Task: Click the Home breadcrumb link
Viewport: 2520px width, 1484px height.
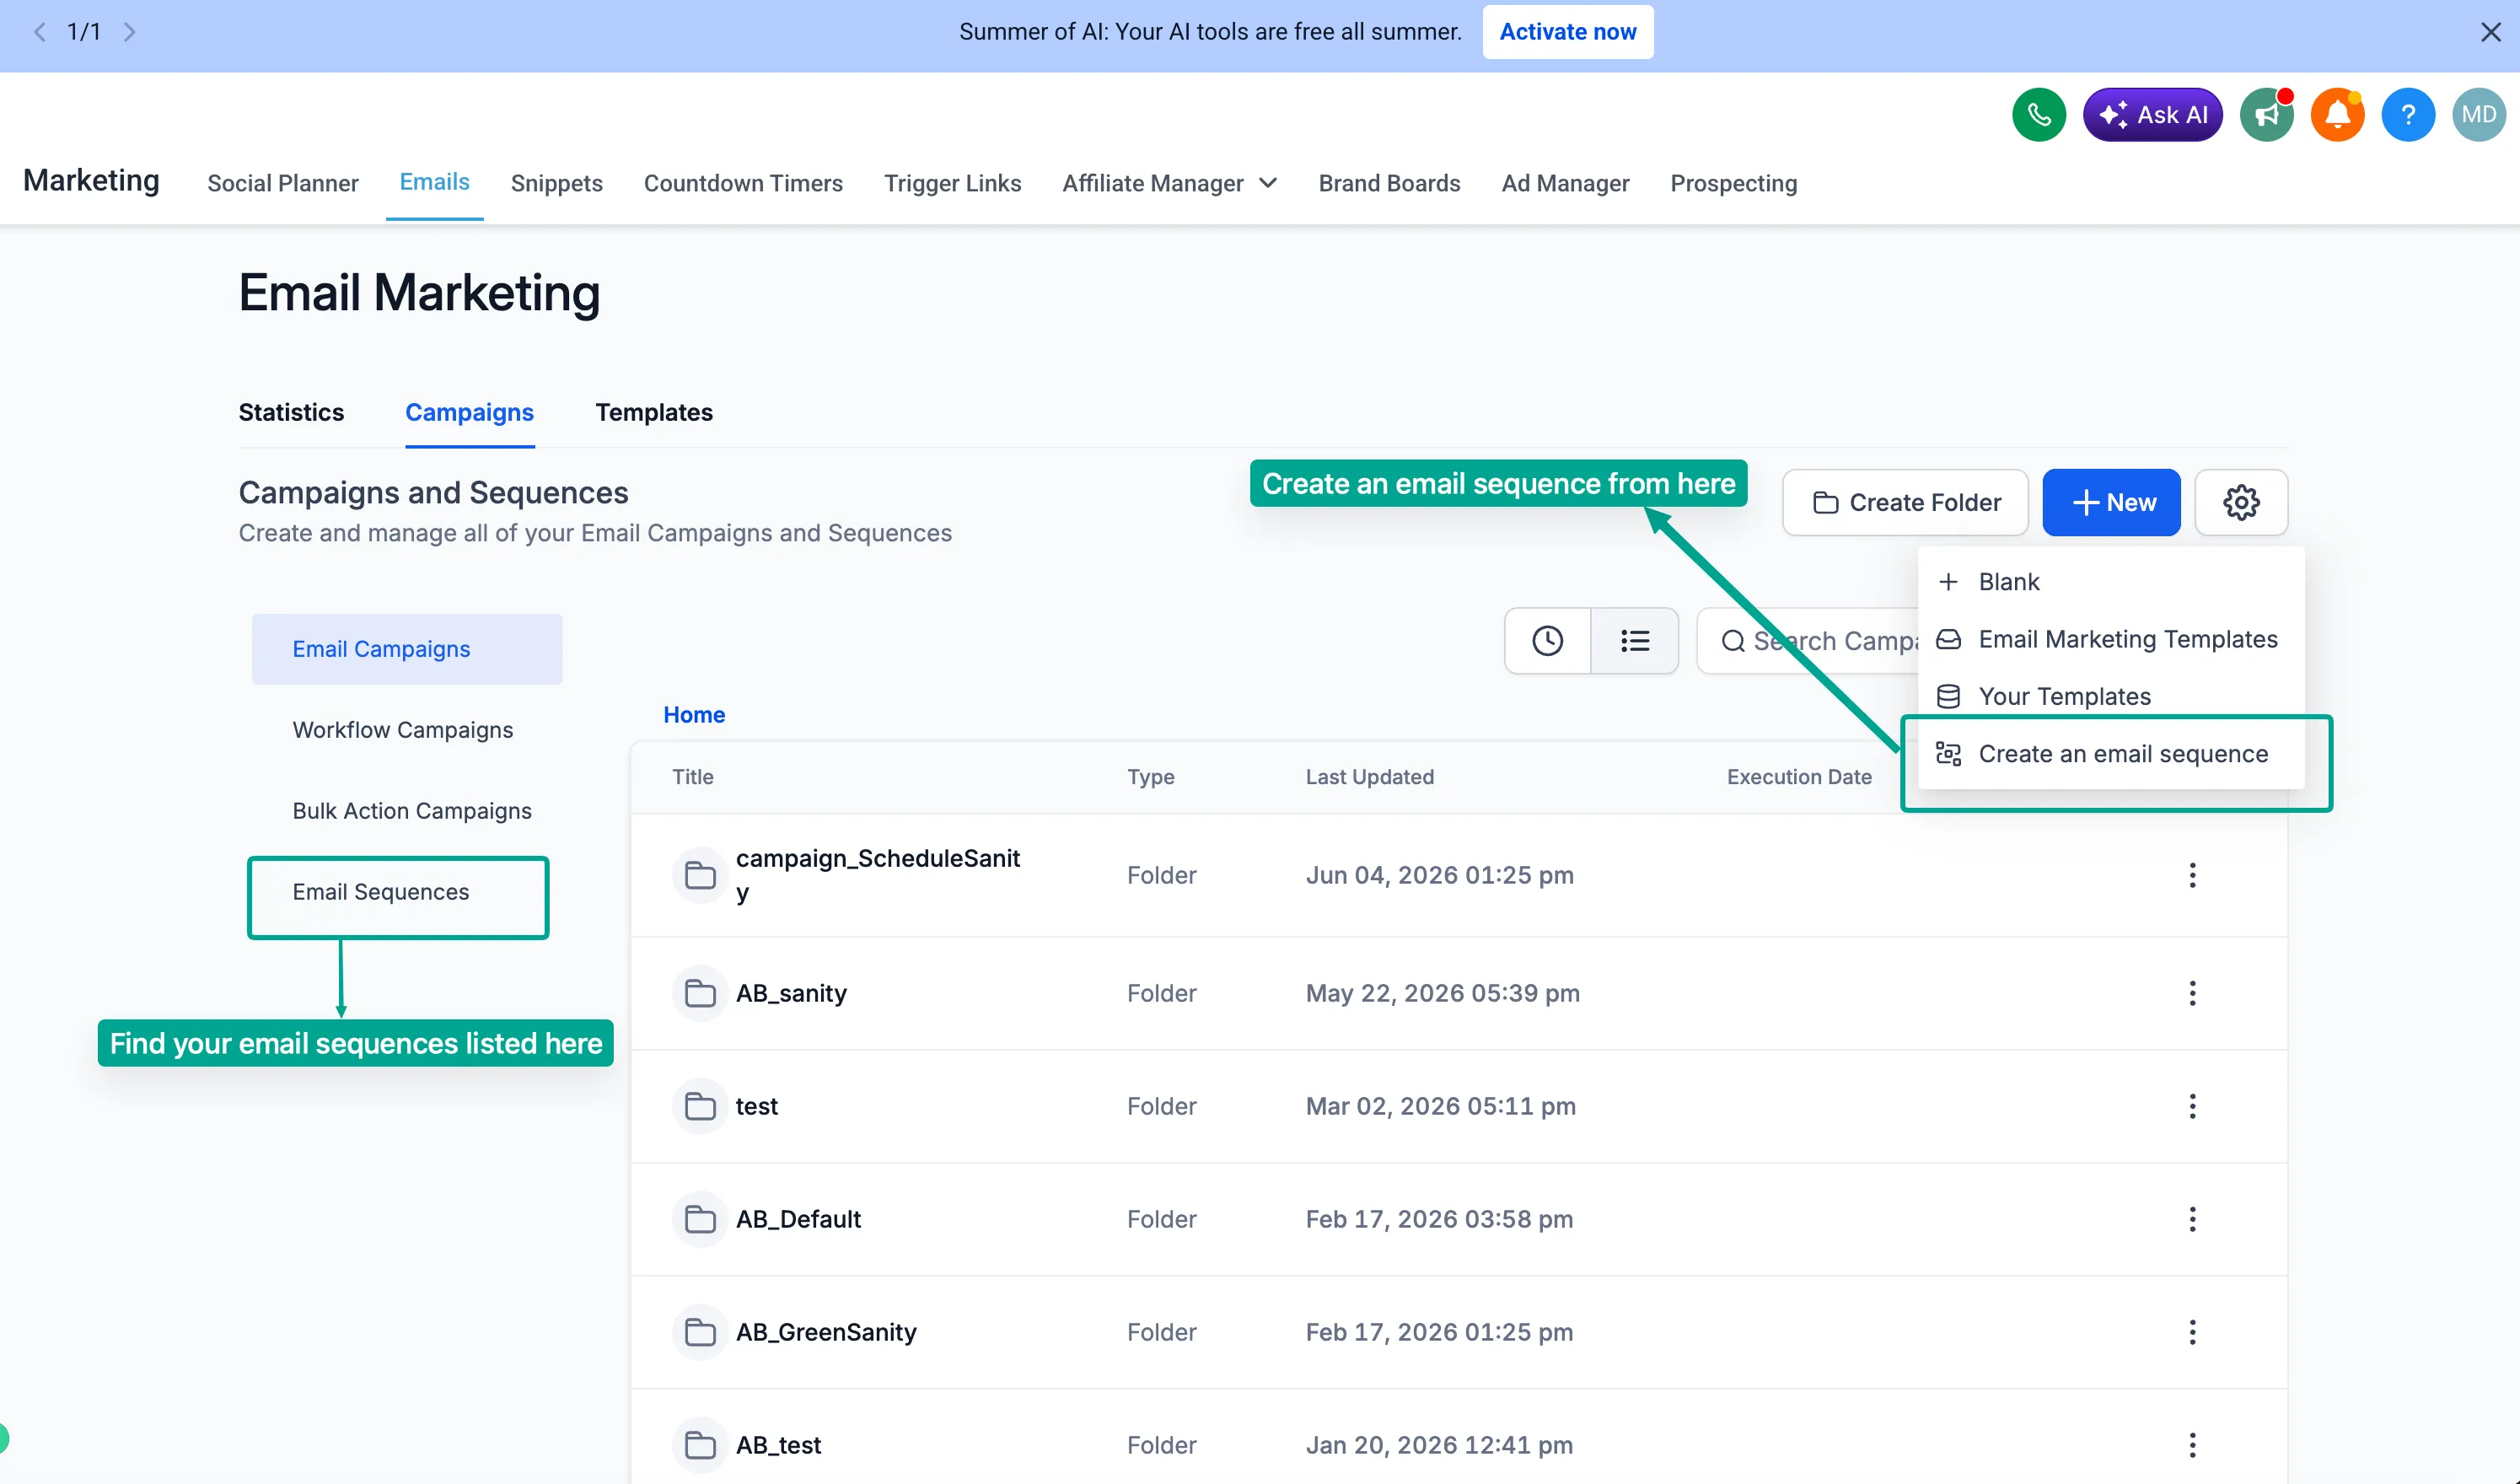Action: (694, 714)
